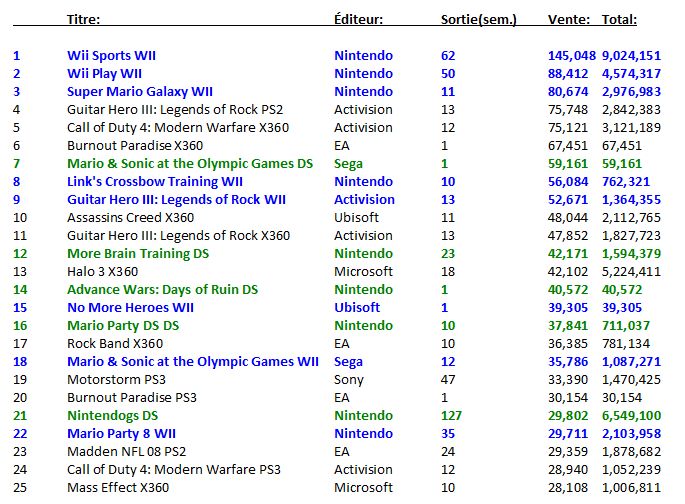Click total sales value 4,574,317
Image resolution: width=685 pixels, height=504 pixels.
tap(631, 74)
